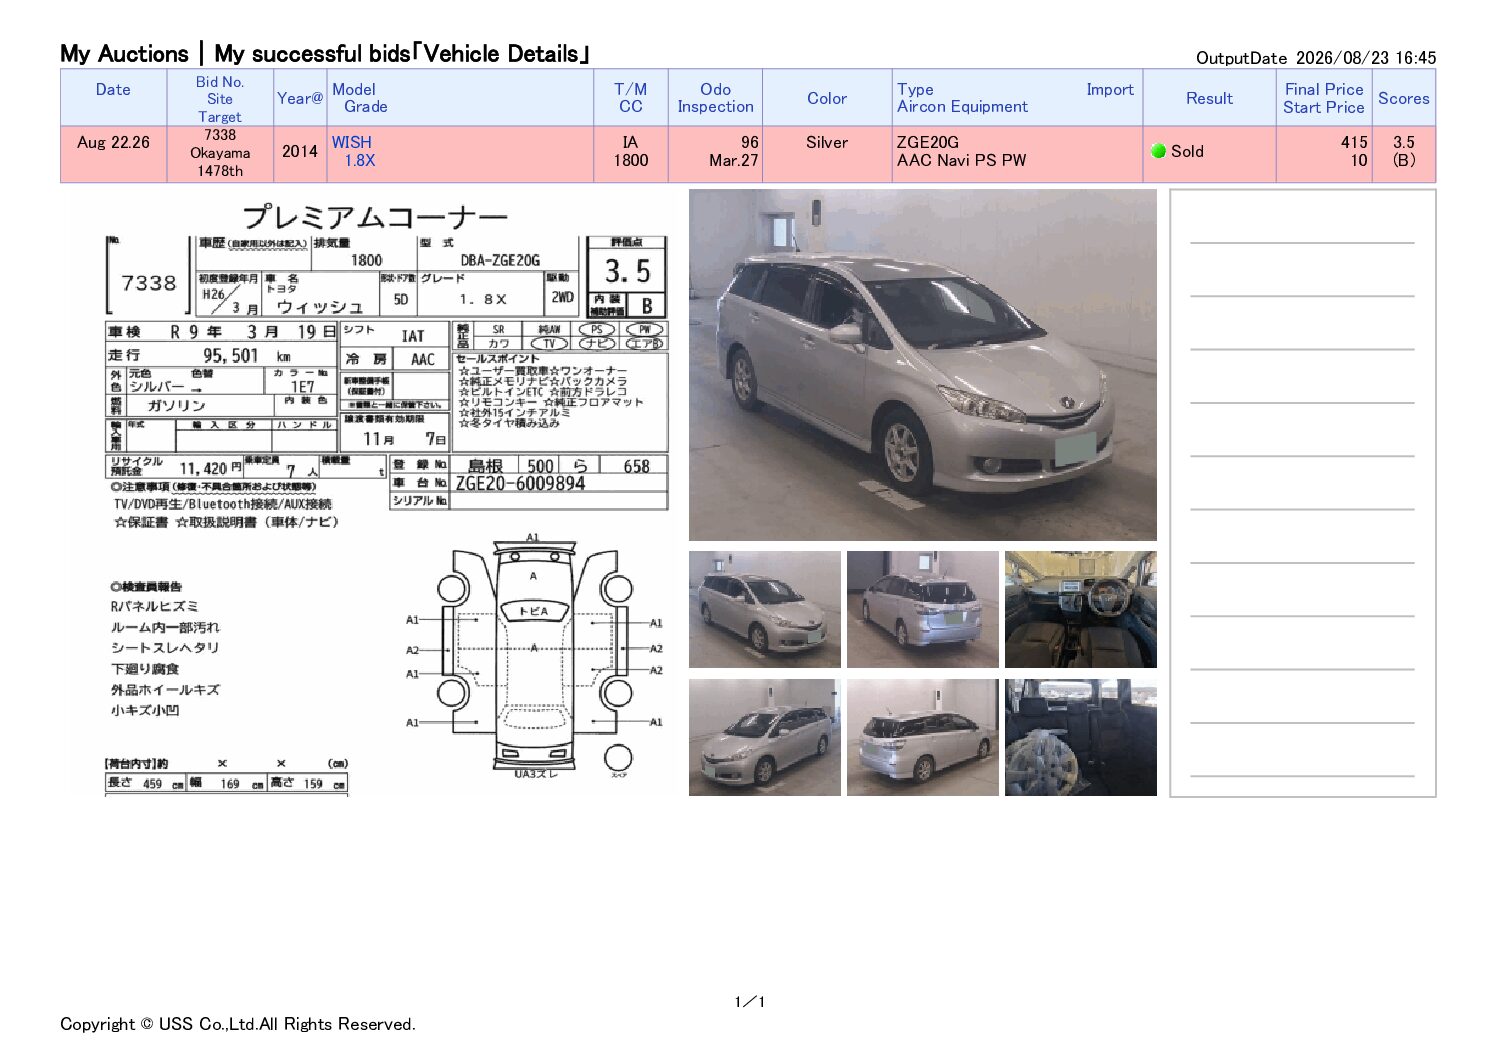Open the rear-right view car thumbnail

[922, 737]
